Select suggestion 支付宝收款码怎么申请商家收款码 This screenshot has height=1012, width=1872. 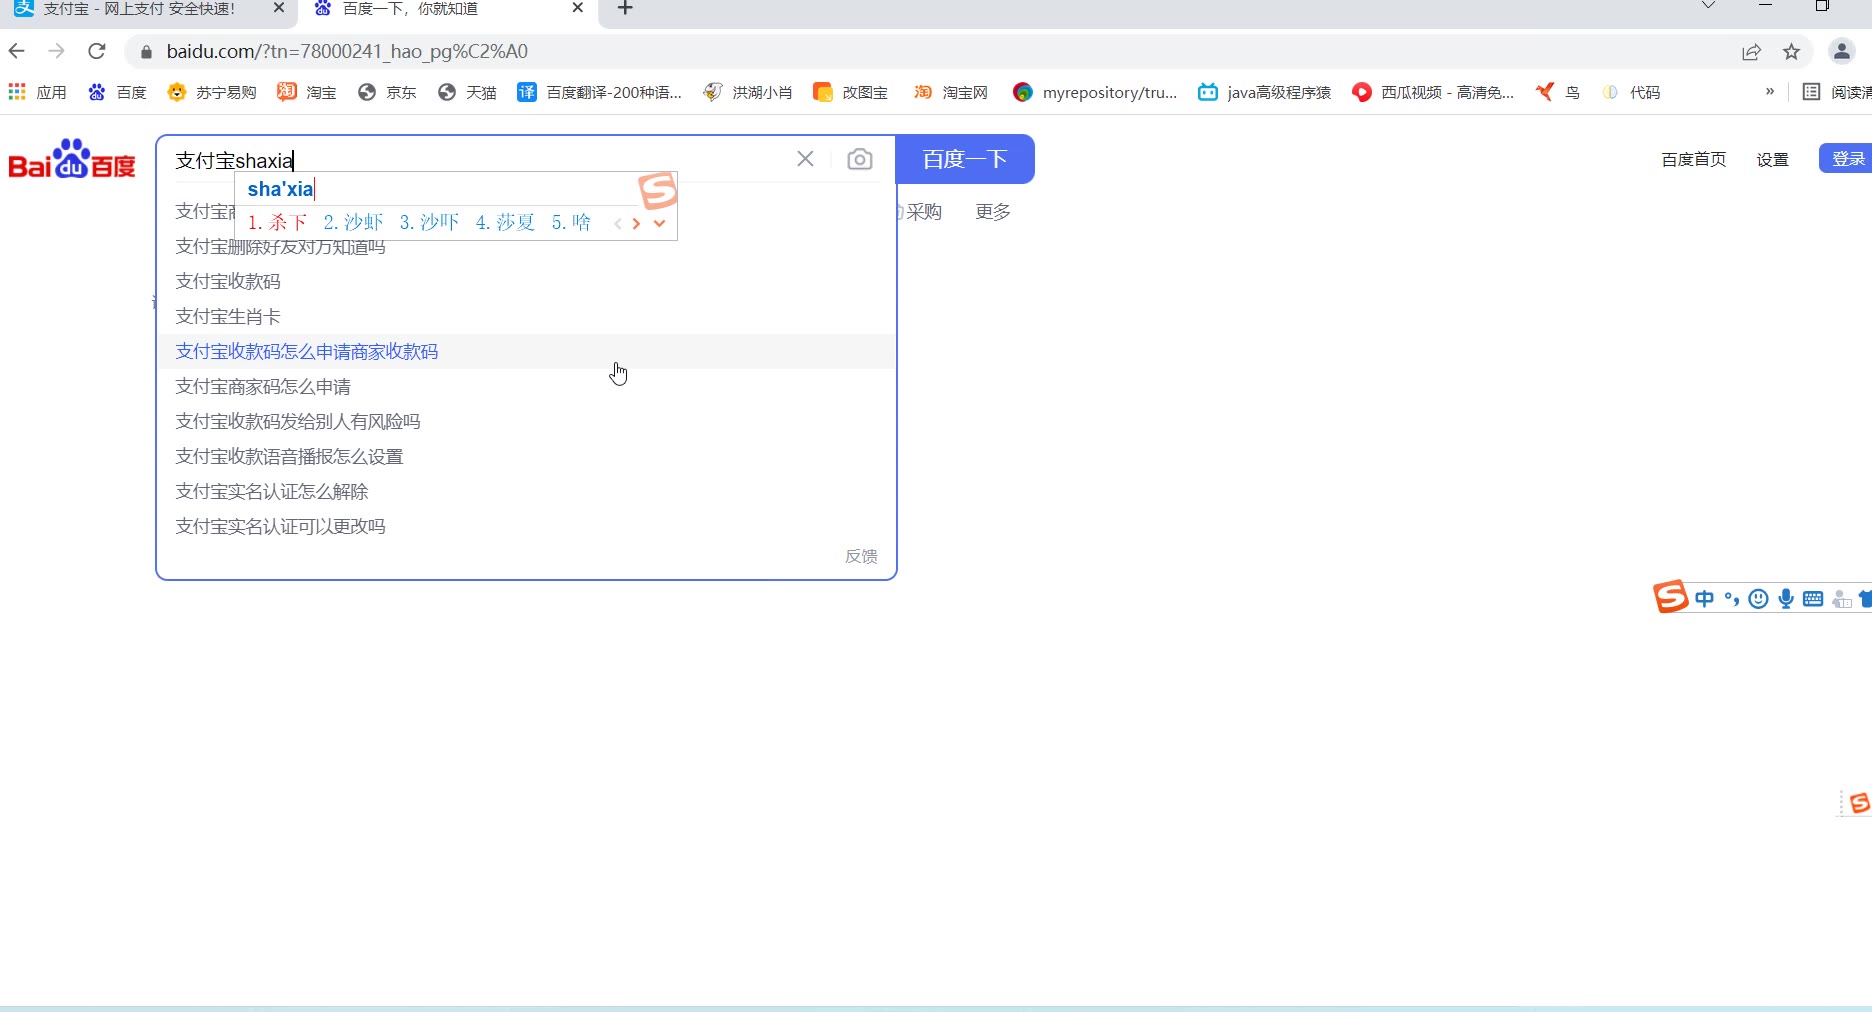[526, 352]
